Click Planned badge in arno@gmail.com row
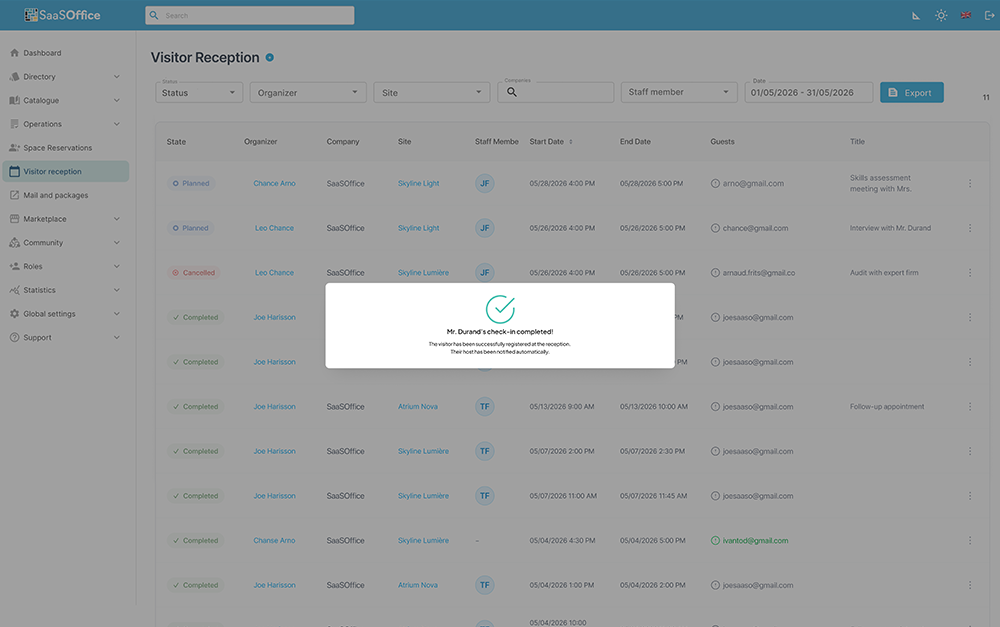This screenshot has height=627, width=1000. (x=191, y=183)
